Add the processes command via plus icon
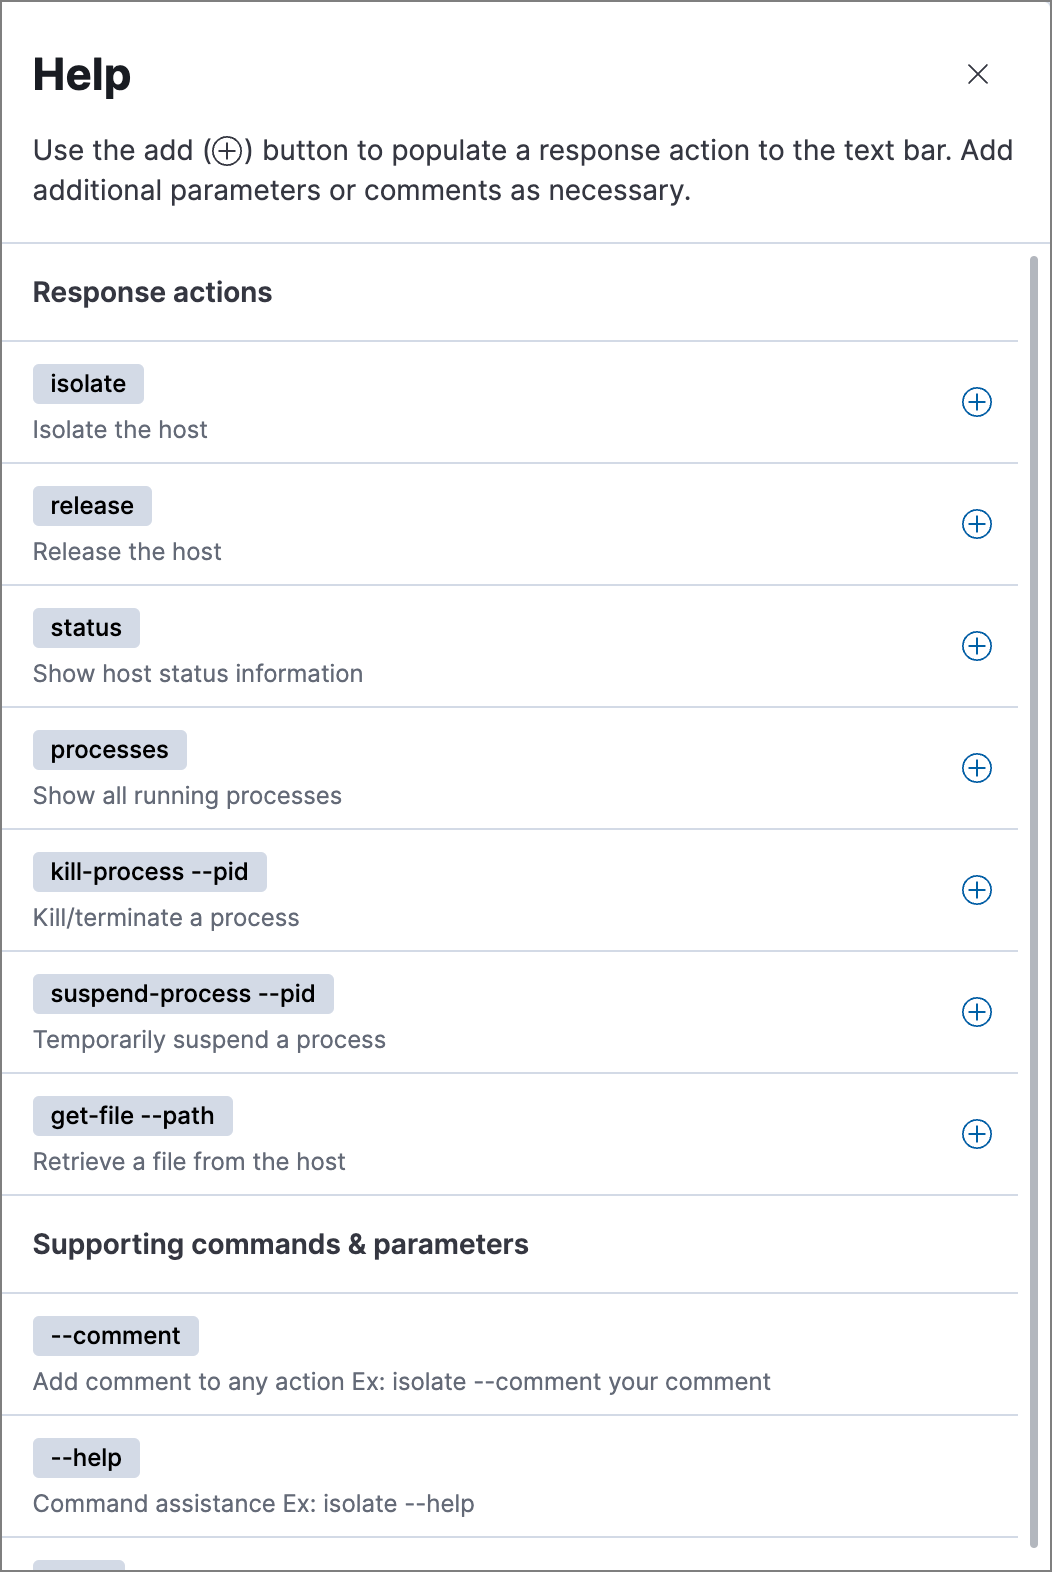 (x=976, y=768)
